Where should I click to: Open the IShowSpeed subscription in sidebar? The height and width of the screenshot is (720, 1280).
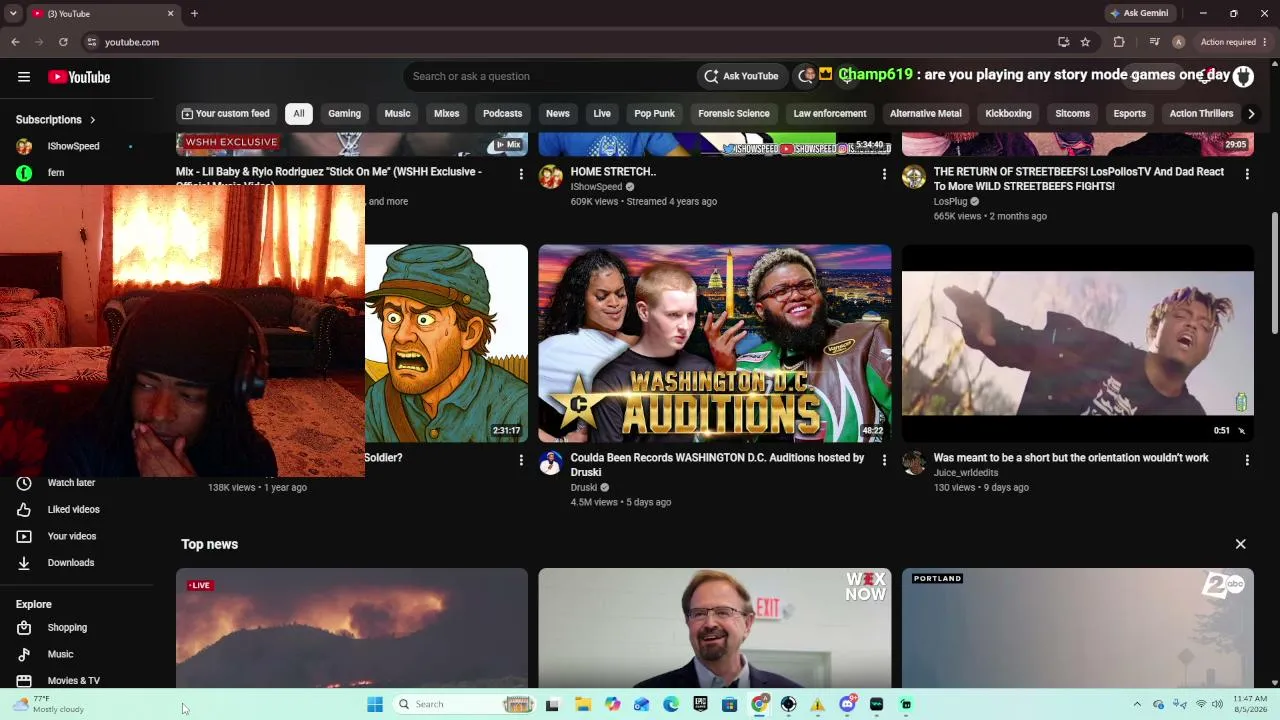pos(76,146)
